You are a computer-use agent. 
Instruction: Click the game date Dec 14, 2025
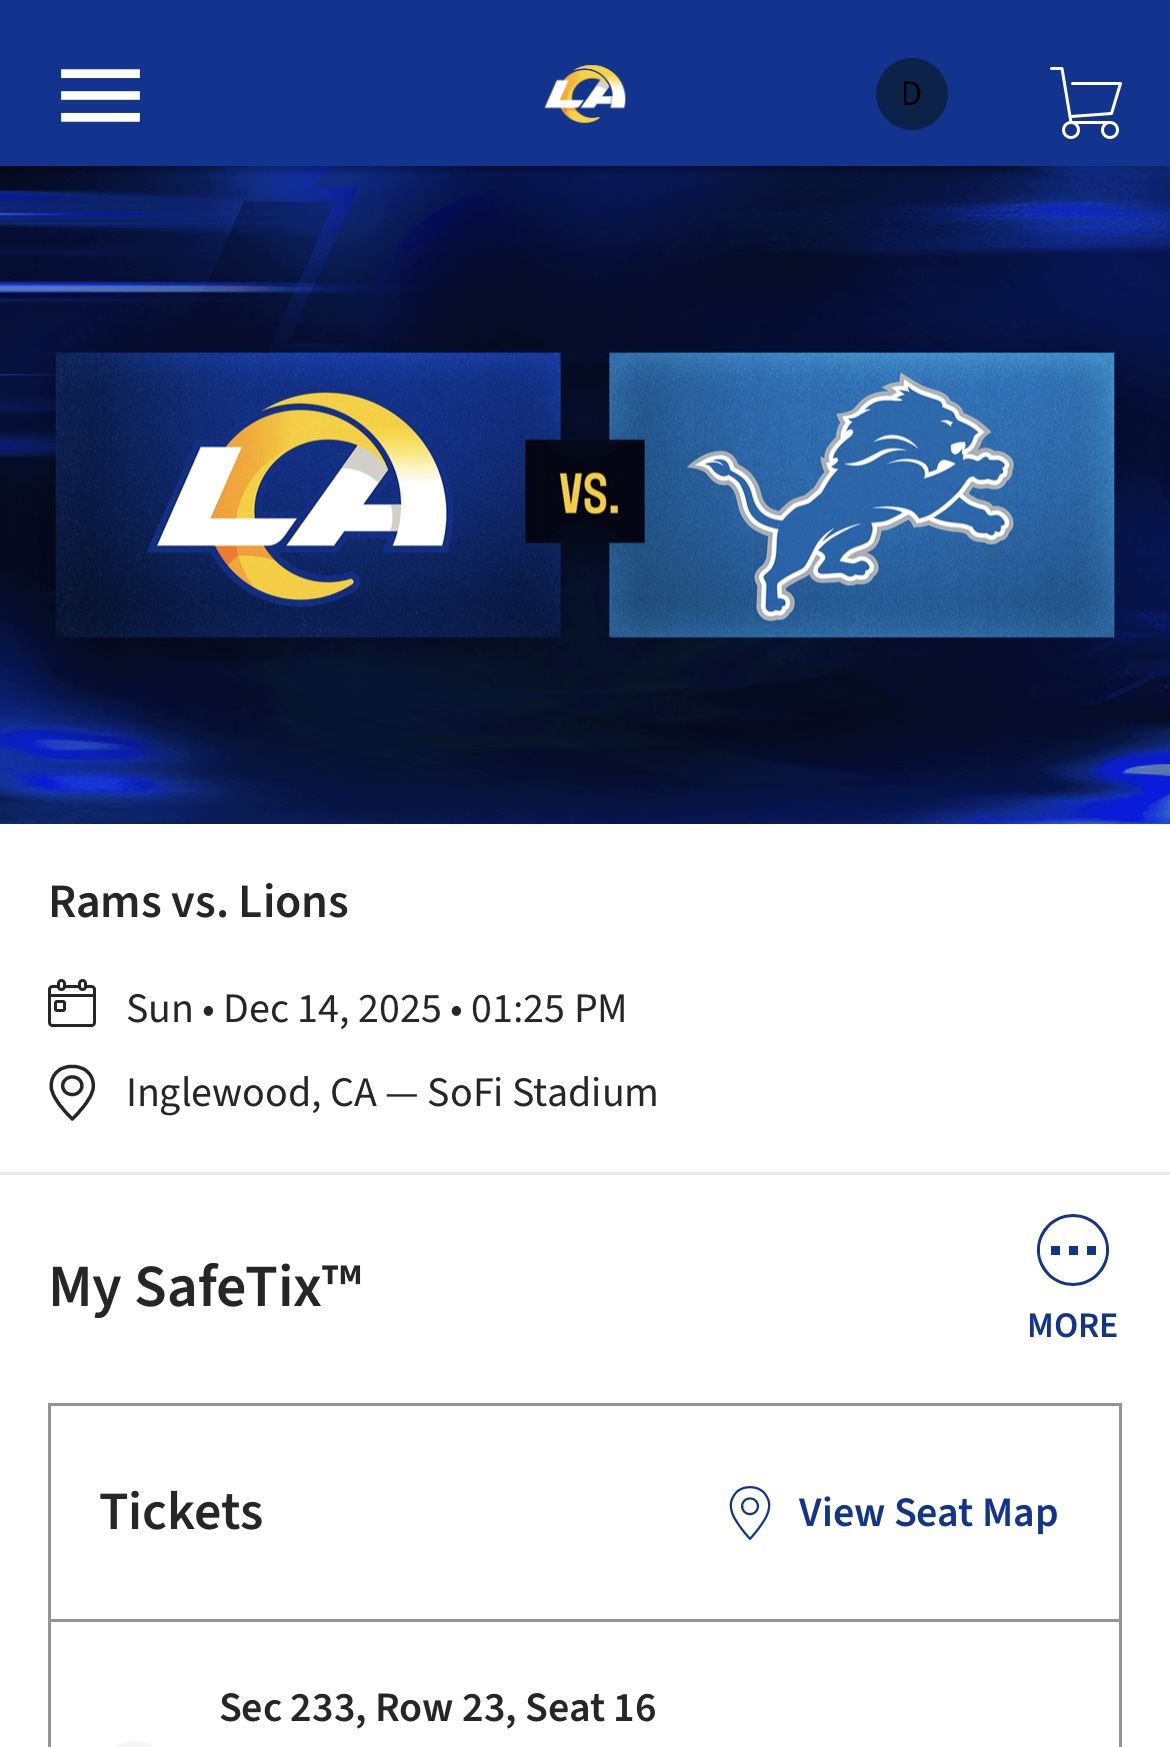coord(375,1008)
